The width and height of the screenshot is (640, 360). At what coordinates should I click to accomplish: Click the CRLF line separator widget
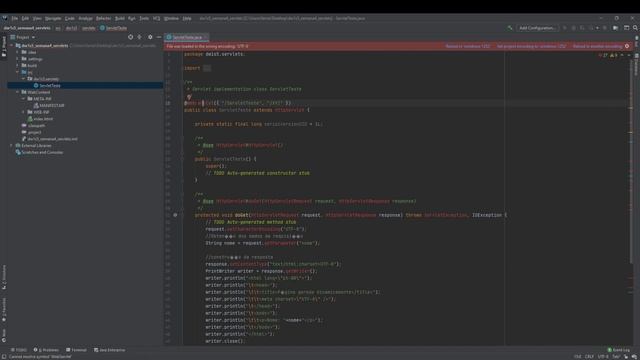point(589,357)
